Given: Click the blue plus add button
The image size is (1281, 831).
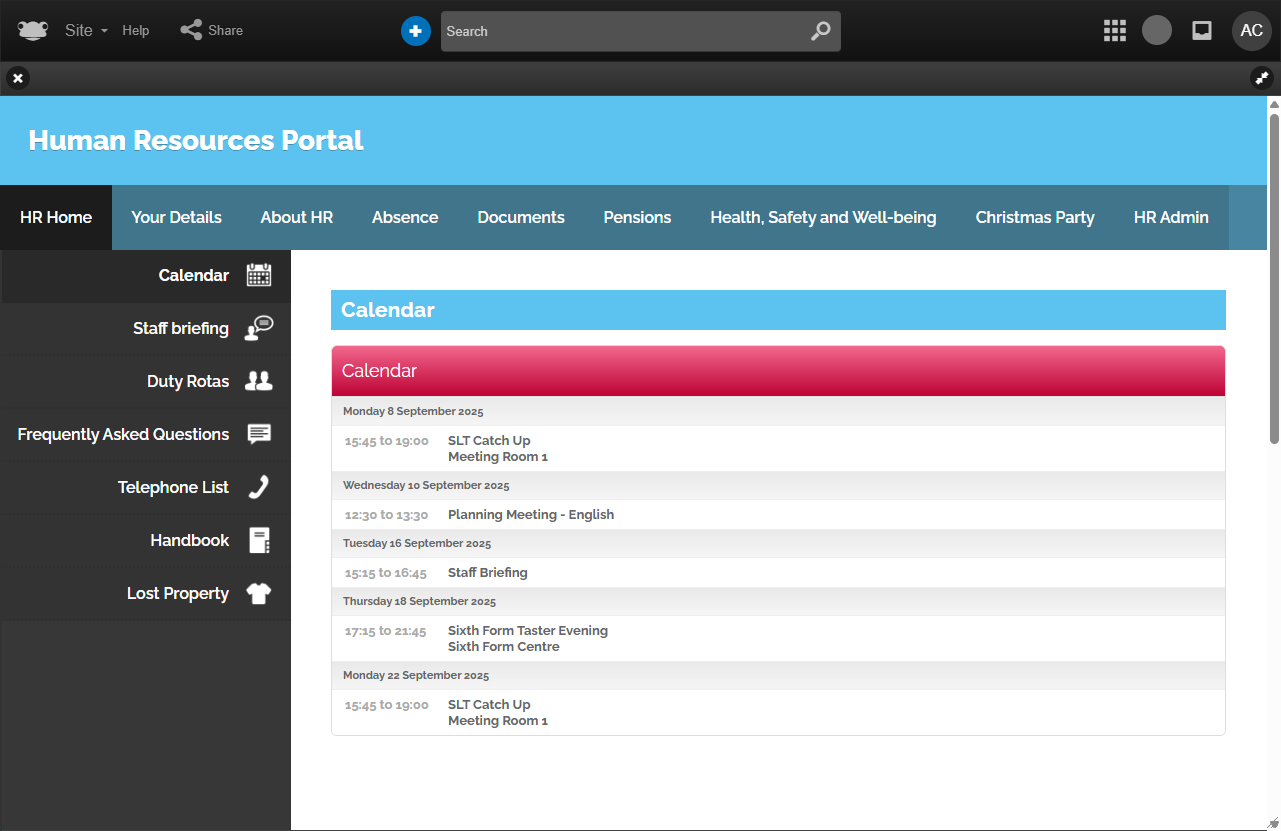Looking at the screenshot, I should coord(415,31).
